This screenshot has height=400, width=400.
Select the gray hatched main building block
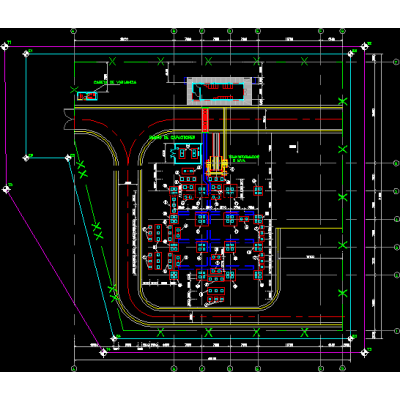pos(220,91)
